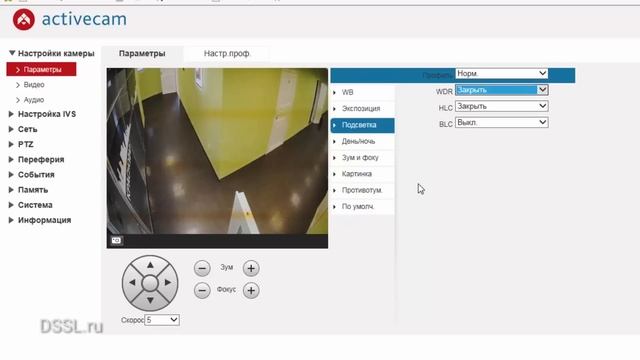Open the HLC dropdown

[502, 106]
